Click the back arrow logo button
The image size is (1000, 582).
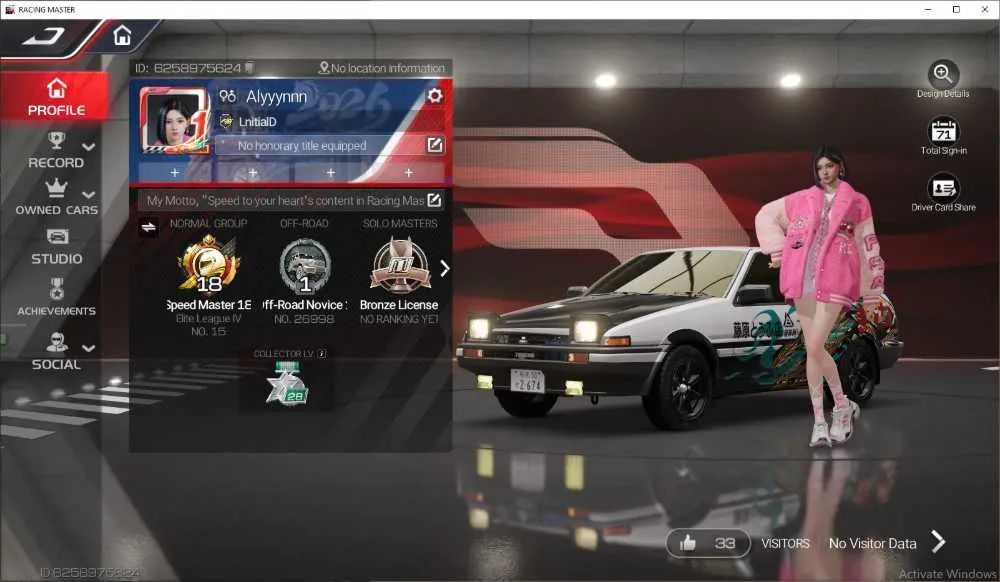click(43, 36)
